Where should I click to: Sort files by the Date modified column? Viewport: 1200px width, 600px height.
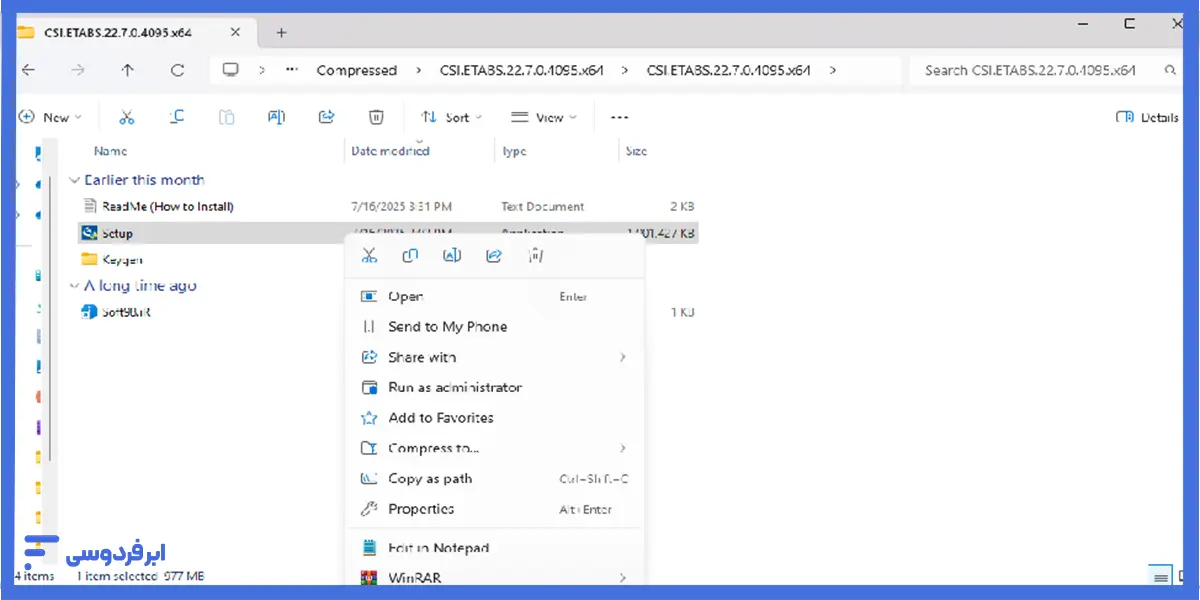click(x=390, y=151)
